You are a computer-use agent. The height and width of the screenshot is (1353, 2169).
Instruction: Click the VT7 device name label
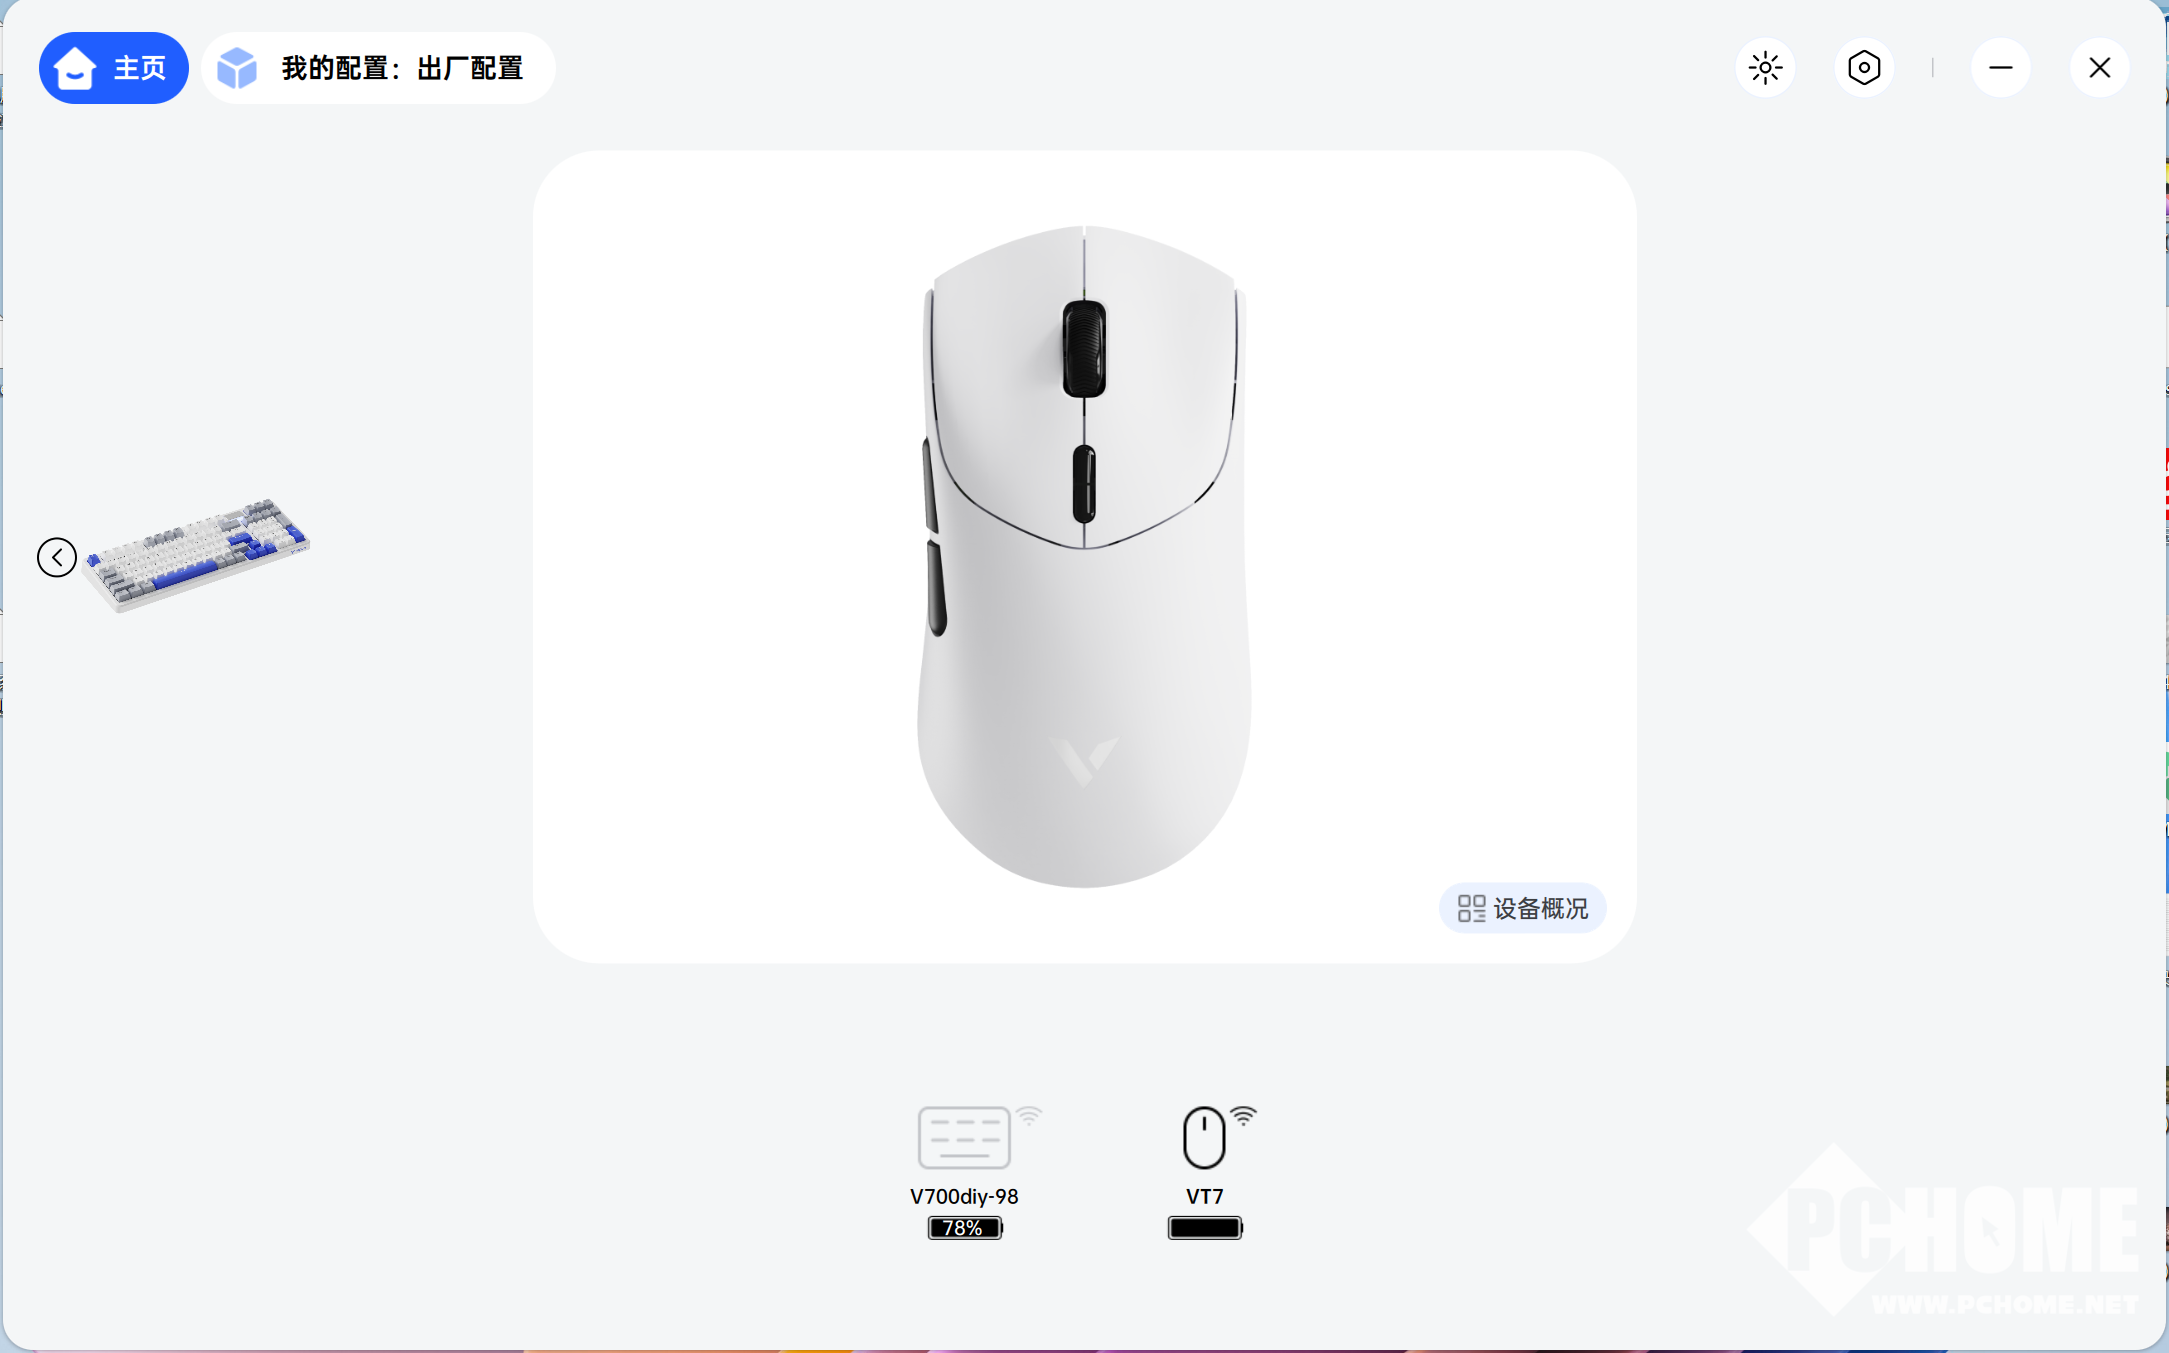pyautogui.click(x=1204, y=1196)
